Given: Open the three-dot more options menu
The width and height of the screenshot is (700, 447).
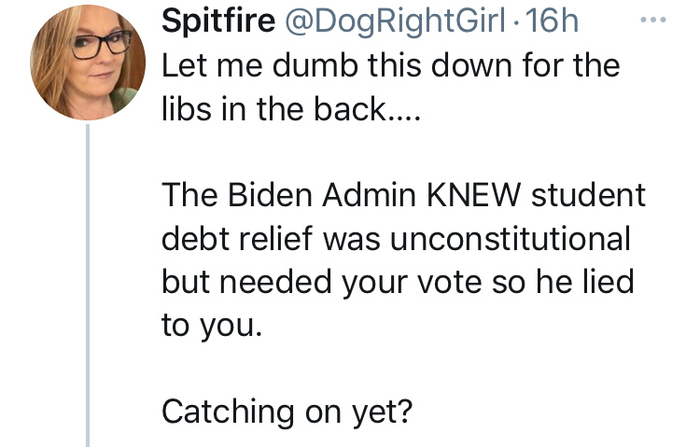Looking at the screenshot, I should (x=651, y=21).
